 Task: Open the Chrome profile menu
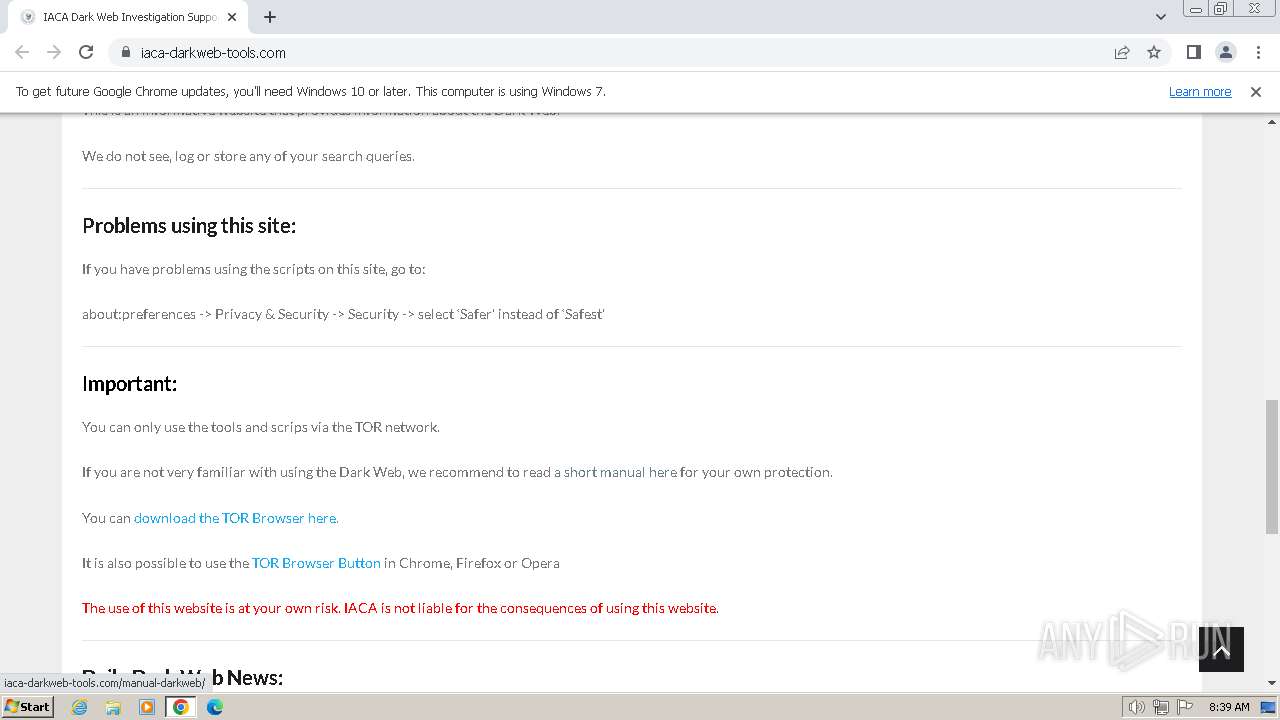[x=1225, y=52]
